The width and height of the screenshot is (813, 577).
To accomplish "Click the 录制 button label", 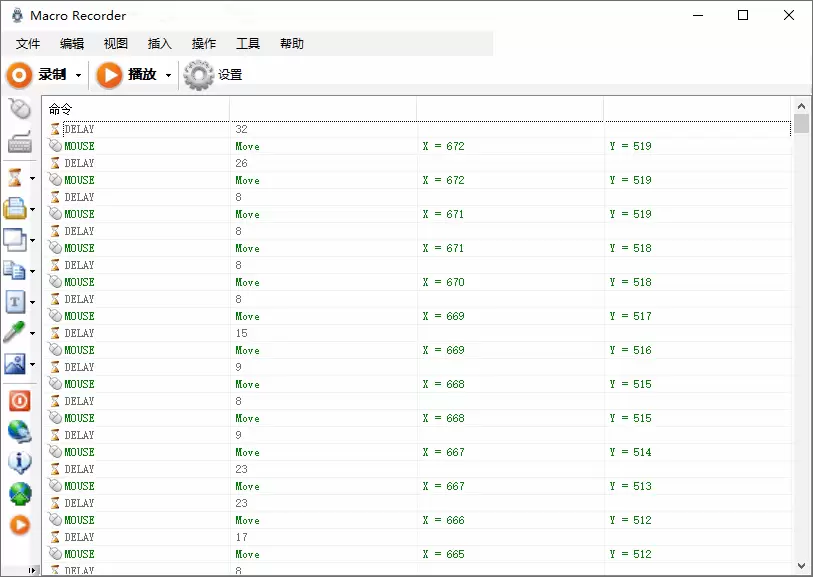I will (x=52, y=75).
